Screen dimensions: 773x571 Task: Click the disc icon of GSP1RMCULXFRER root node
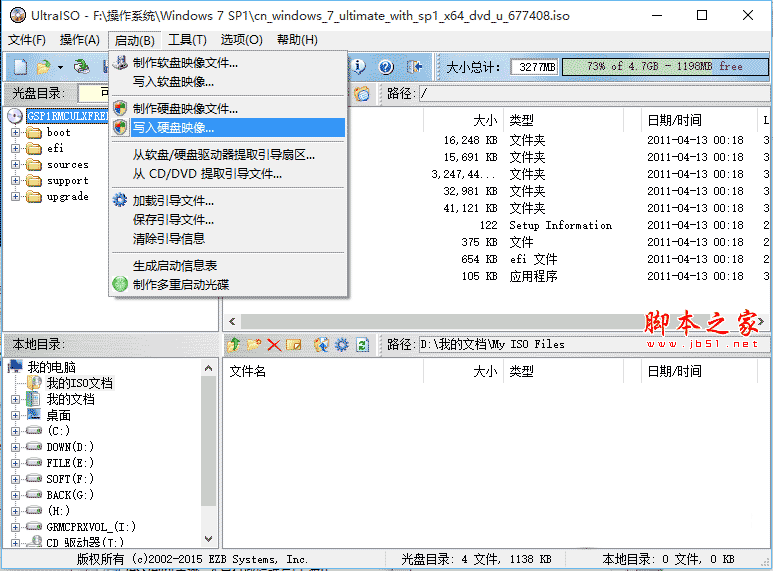tap(15, 116)
